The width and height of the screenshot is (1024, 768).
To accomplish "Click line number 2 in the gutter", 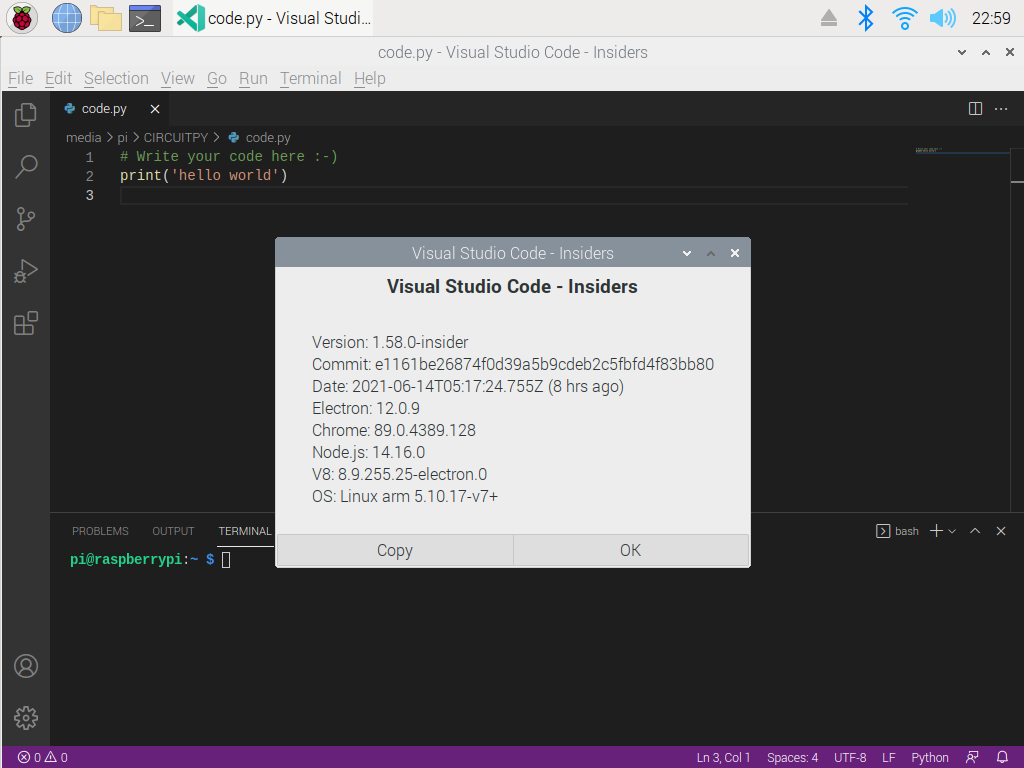I will click(89, 176).
